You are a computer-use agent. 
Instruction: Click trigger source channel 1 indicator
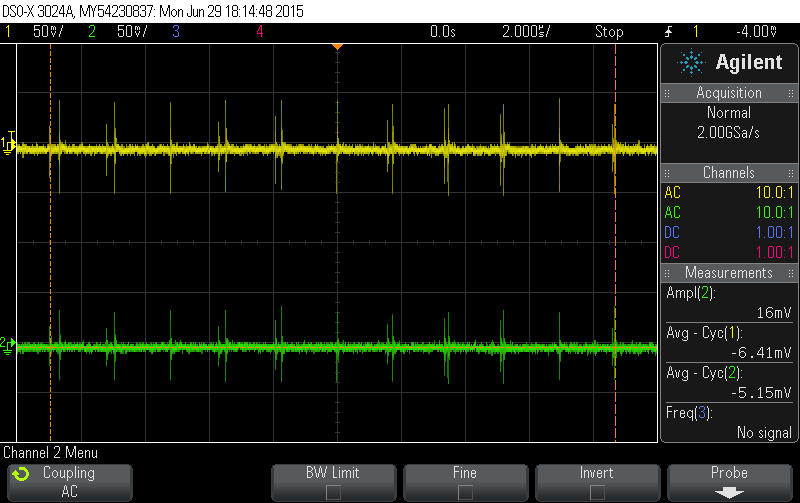695,32
